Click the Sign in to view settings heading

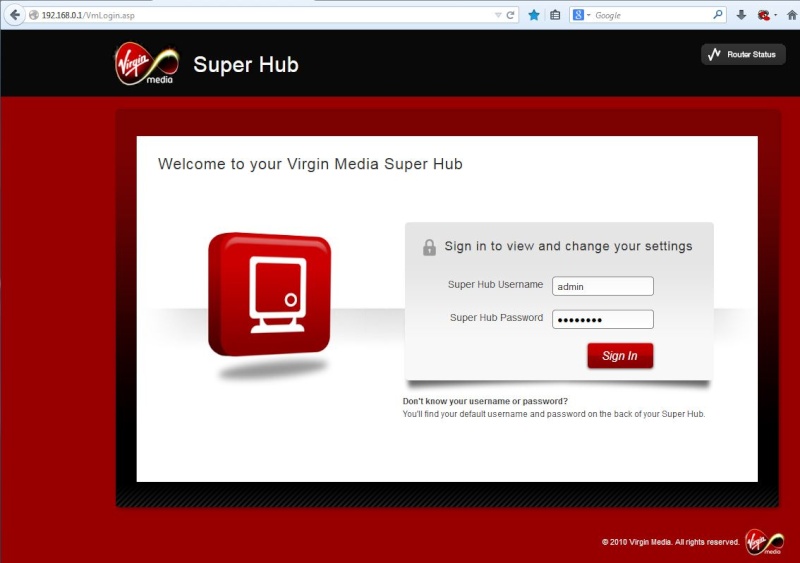[568, 247]
